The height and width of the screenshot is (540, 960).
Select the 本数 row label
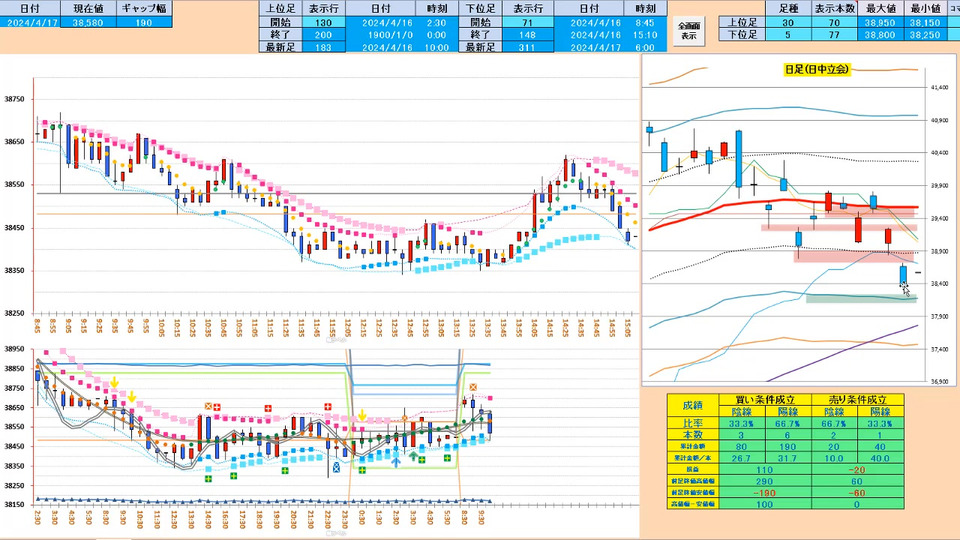point(692,435)
